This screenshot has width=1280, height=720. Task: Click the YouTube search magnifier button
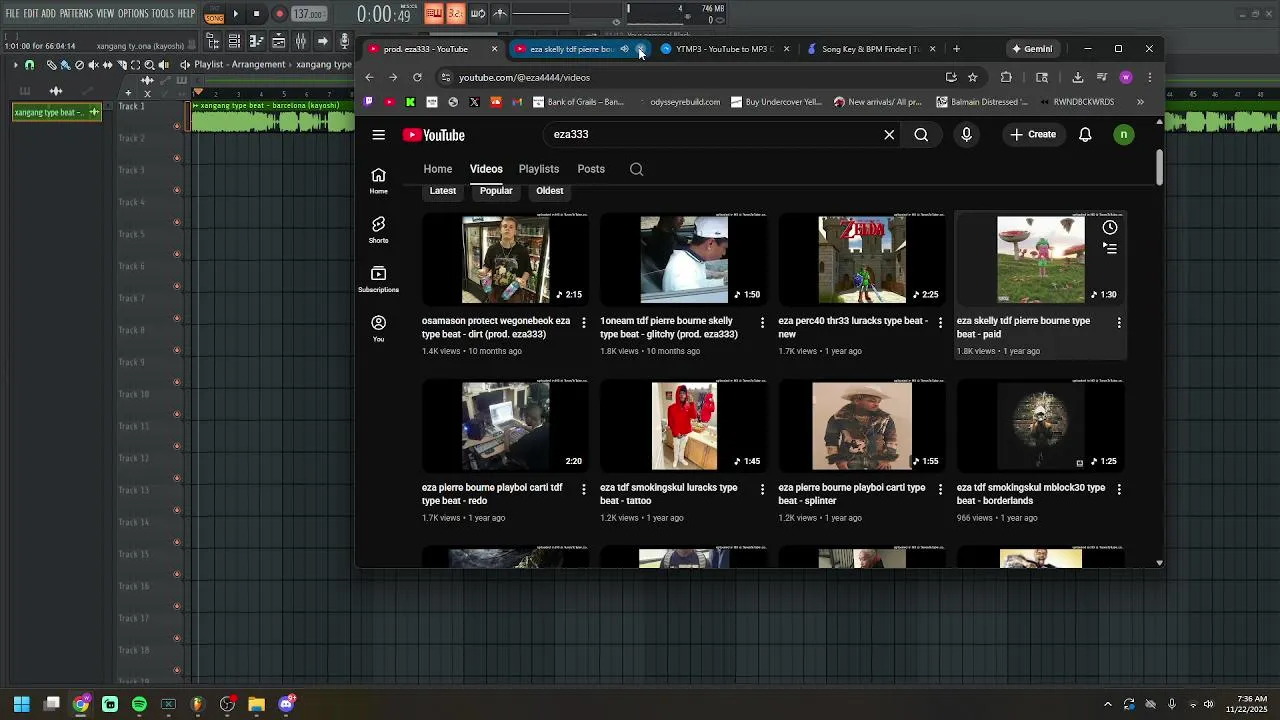coord(921,135)
